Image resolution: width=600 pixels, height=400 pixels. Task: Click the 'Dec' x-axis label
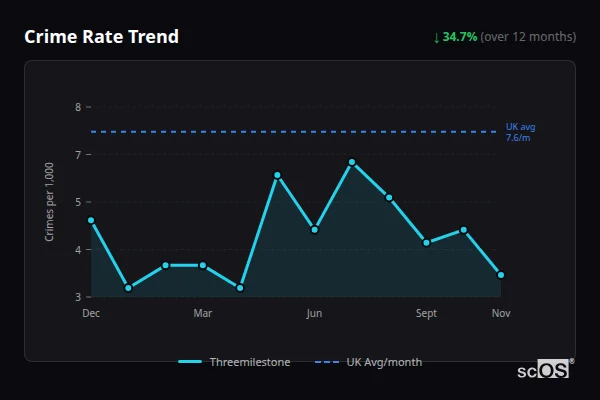point(91,313)
